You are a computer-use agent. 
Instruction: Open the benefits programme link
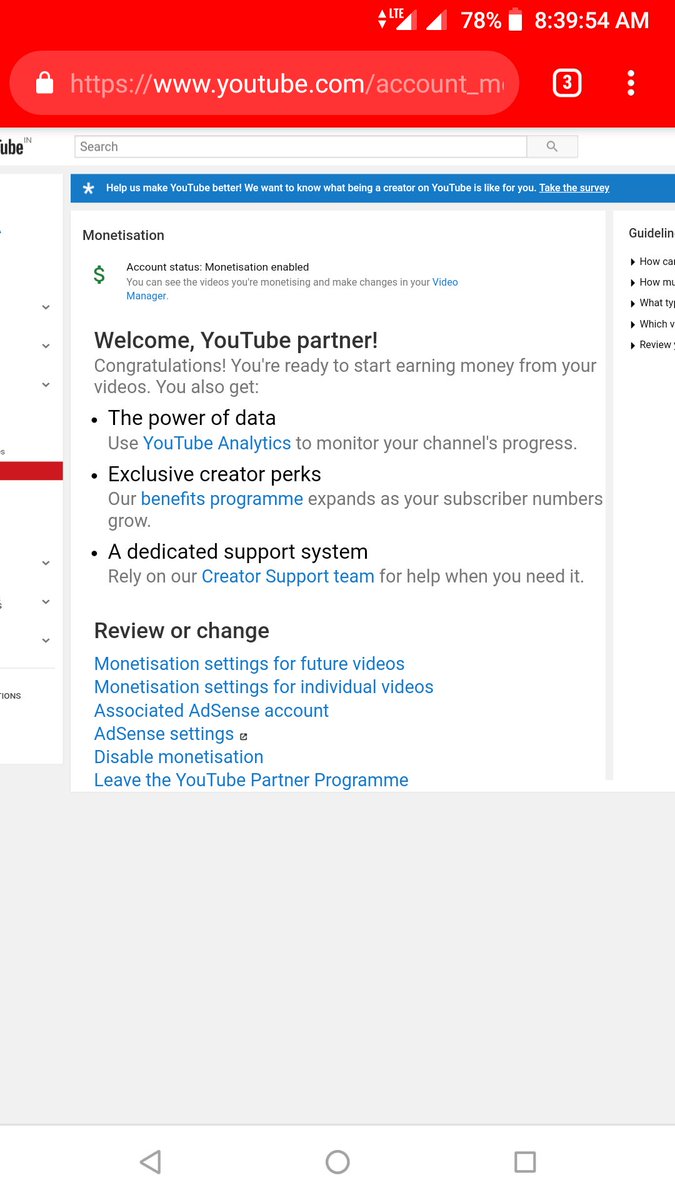tap(222, 499)
